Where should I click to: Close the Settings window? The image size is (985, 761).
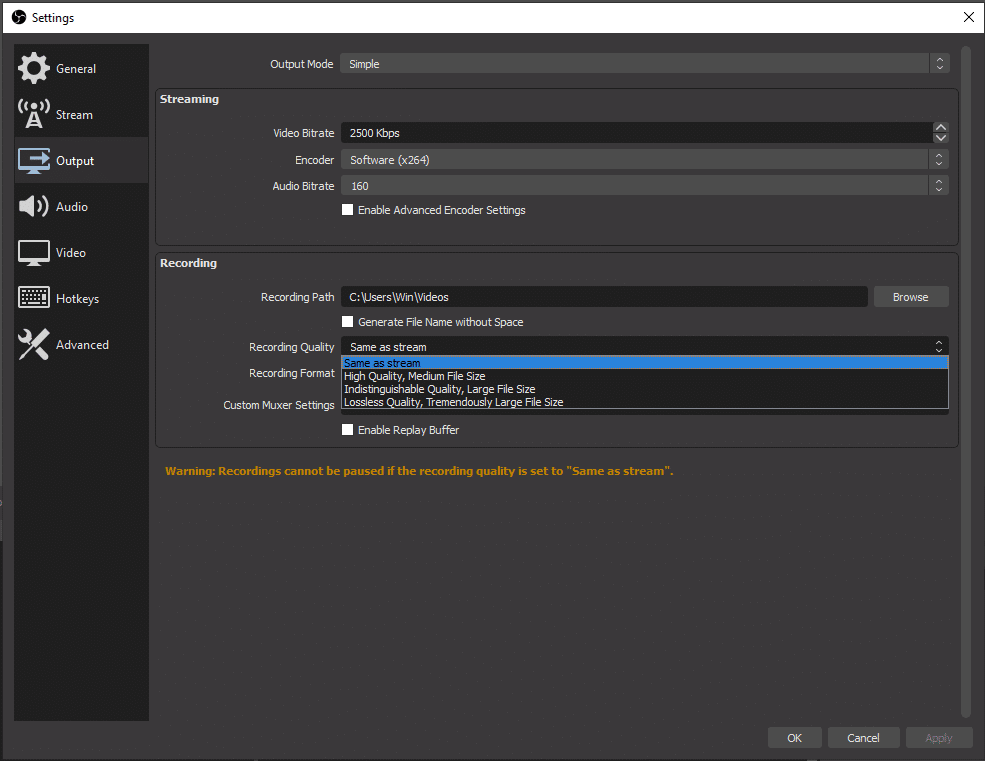click(x=969, y=17)
